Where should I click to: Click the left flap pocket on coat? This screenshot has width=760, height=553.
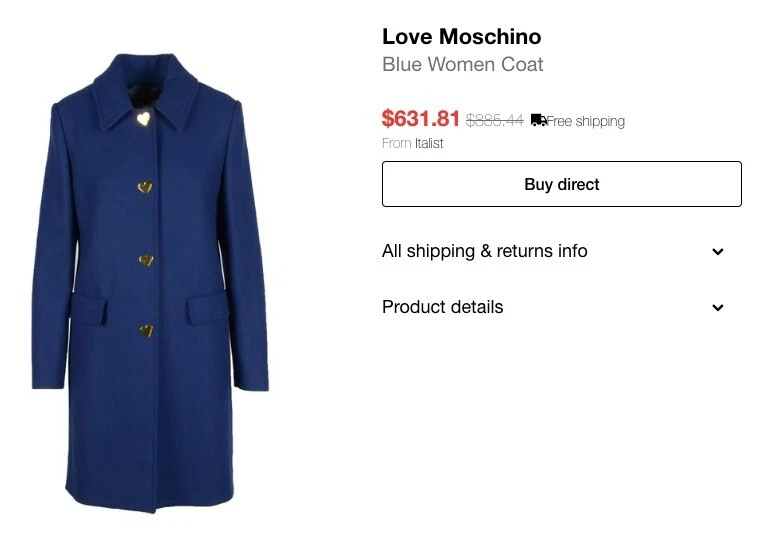89,308
